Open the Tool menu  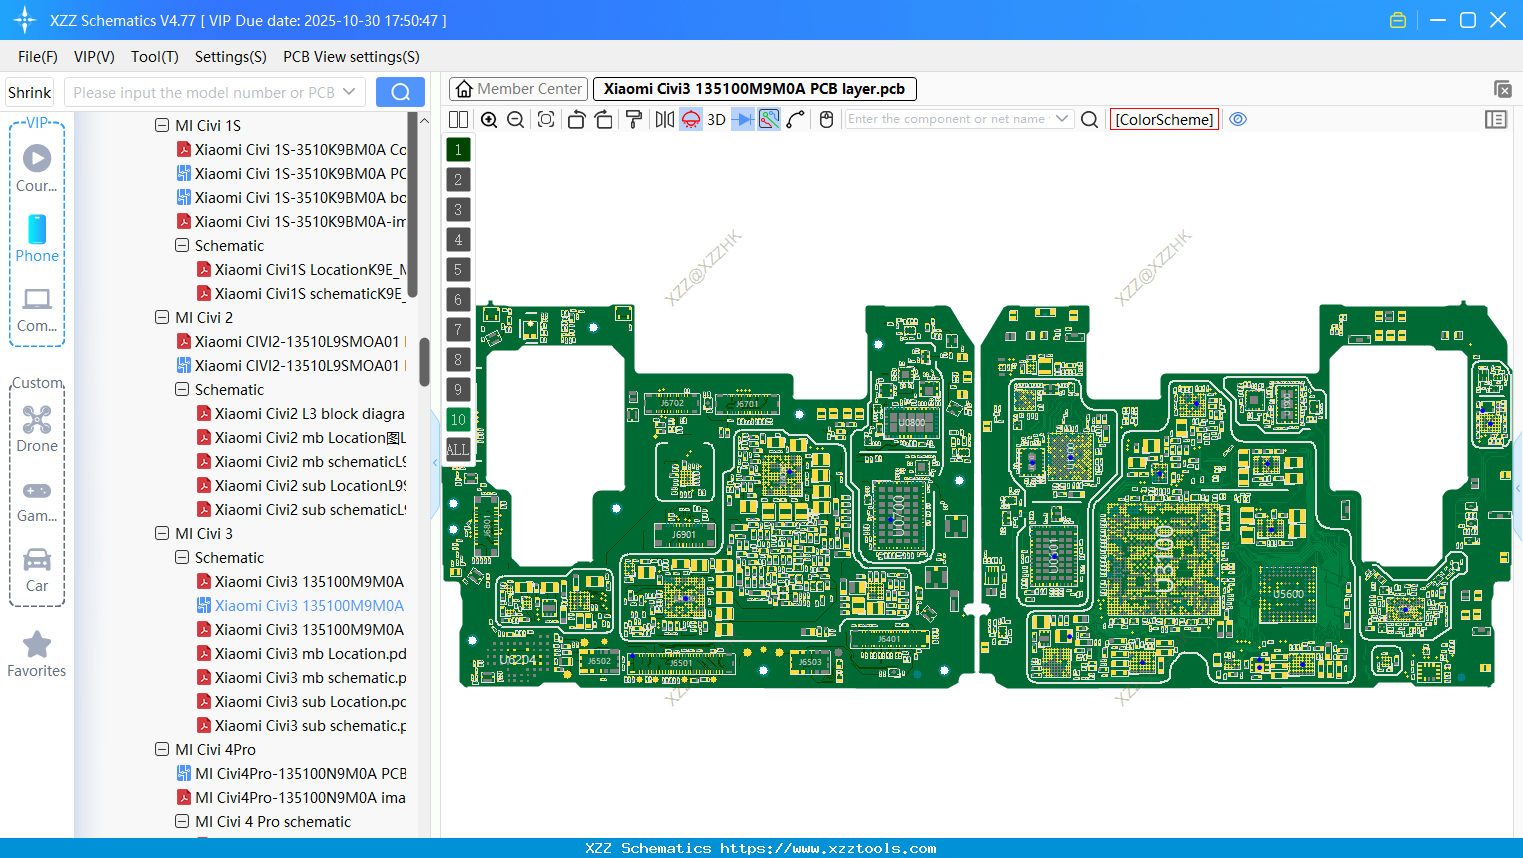(x=154, y=57)
